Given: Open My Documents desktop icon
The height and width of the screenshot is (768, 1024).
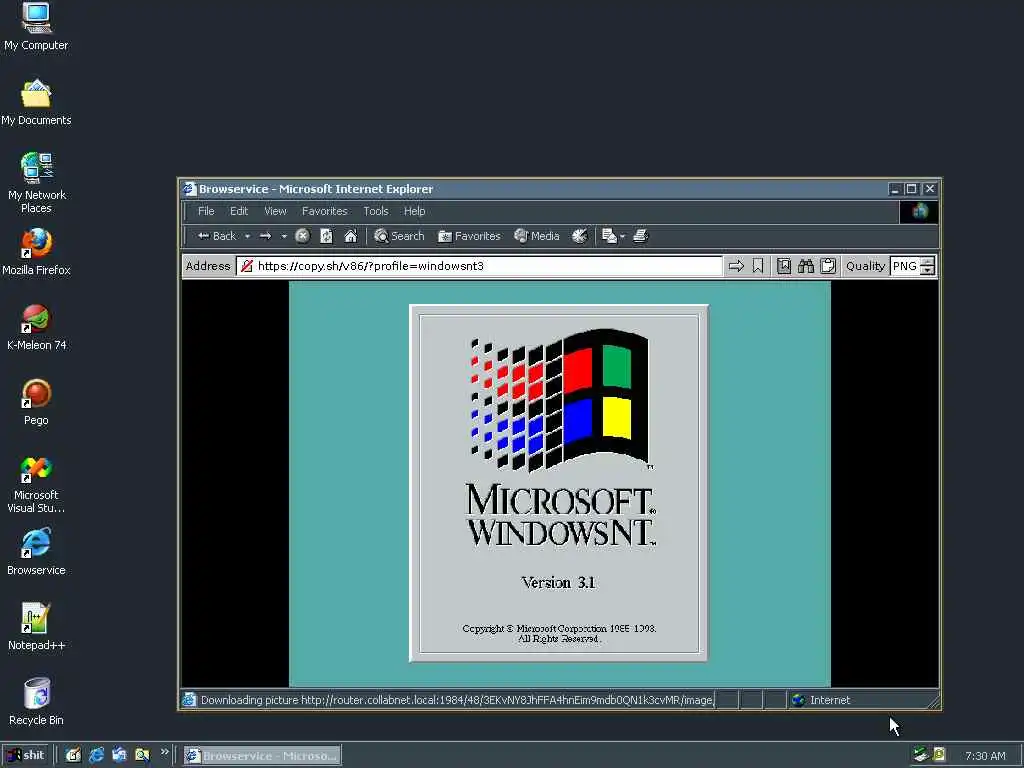Looking at the screenshot, I should (x=36, y=103).
